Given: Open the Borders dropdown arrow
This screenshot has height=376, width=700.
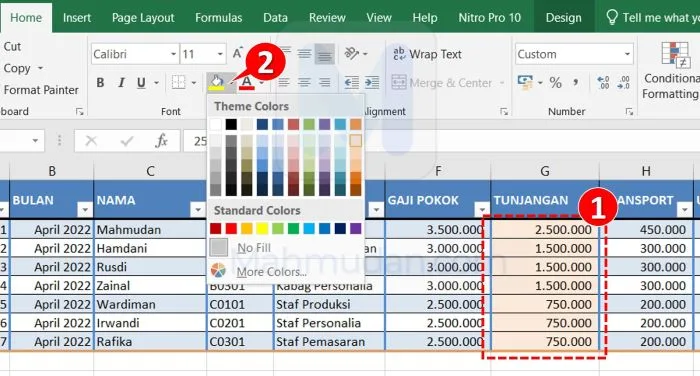Looking at the screenshot, I should (194, 83).
